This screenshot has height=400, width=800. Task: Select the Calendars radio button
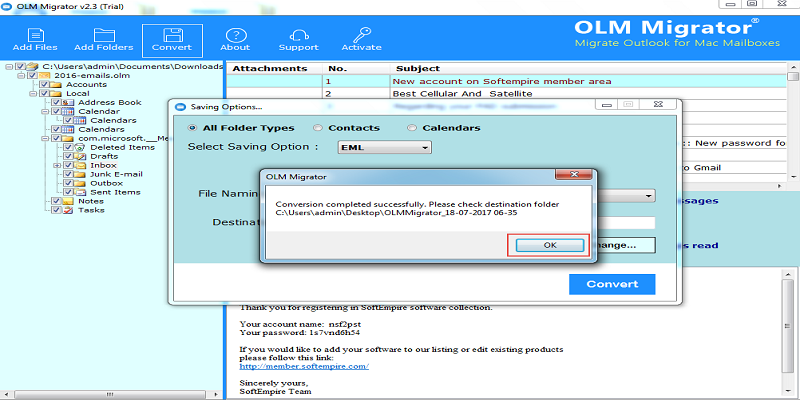pyautogui.click(x=412, y=128)
